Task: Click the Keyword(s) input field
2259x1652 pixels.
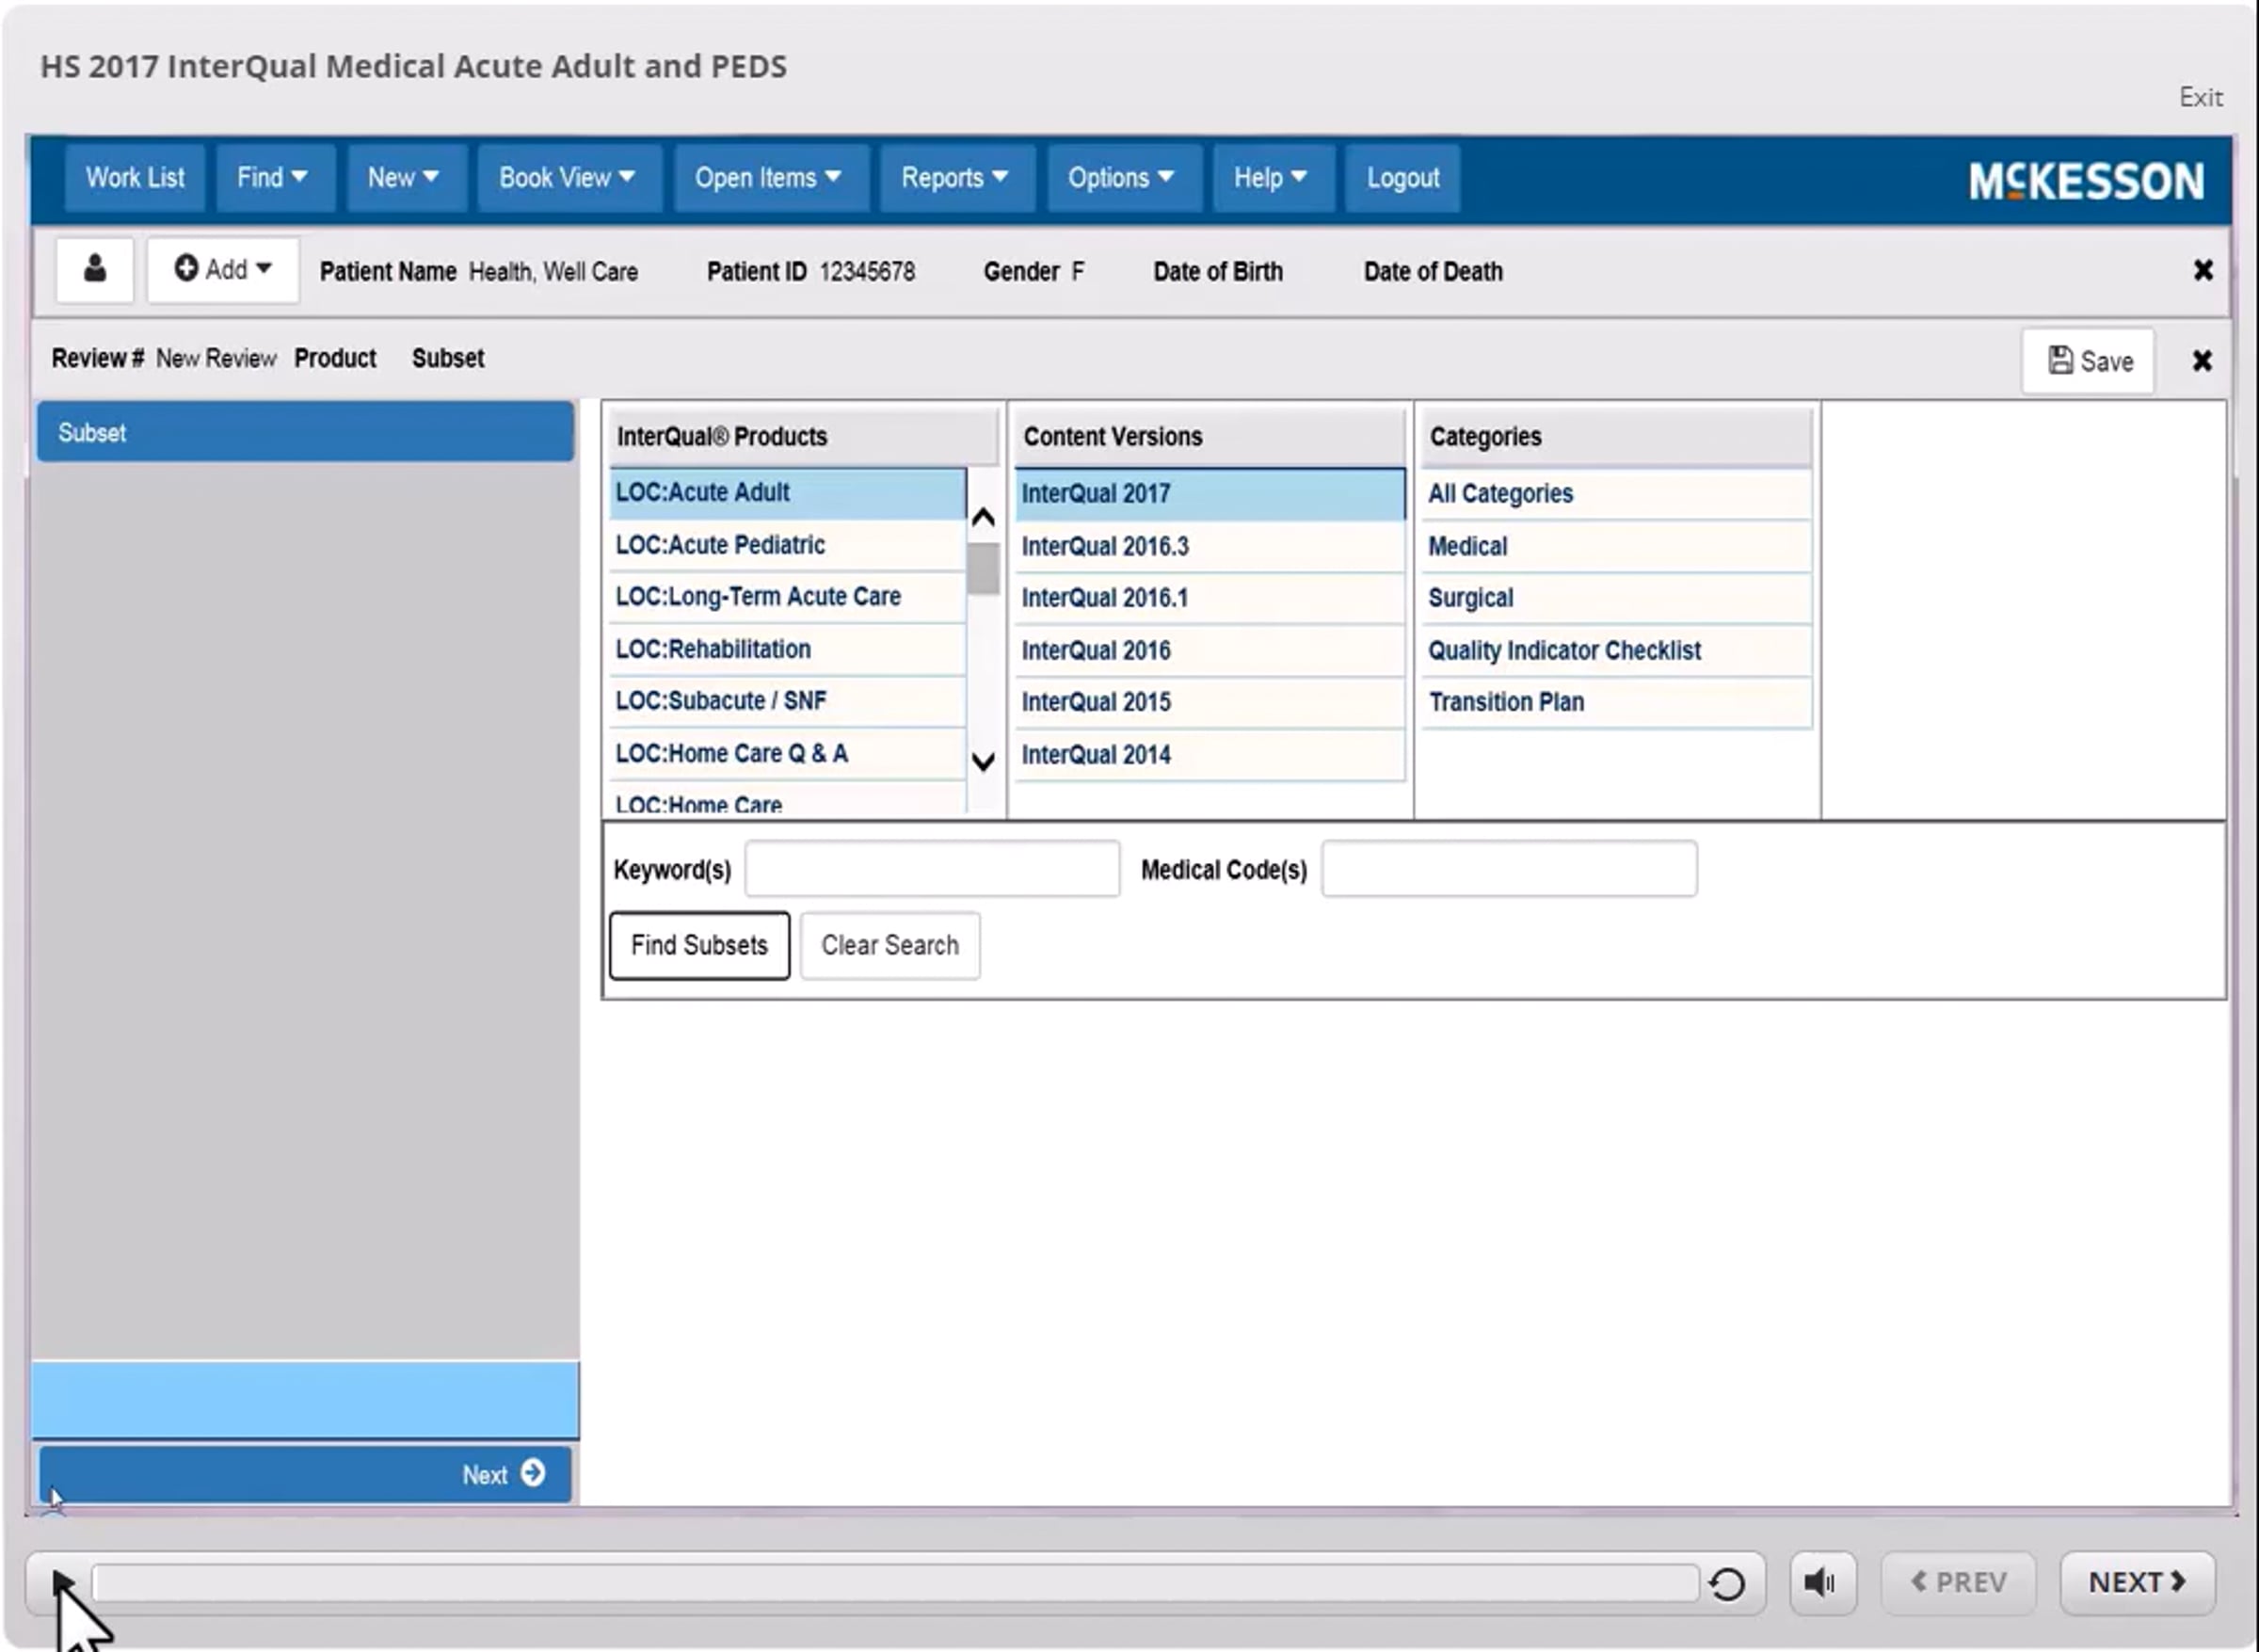Action: pyautogui.click(x=932, y=869)
